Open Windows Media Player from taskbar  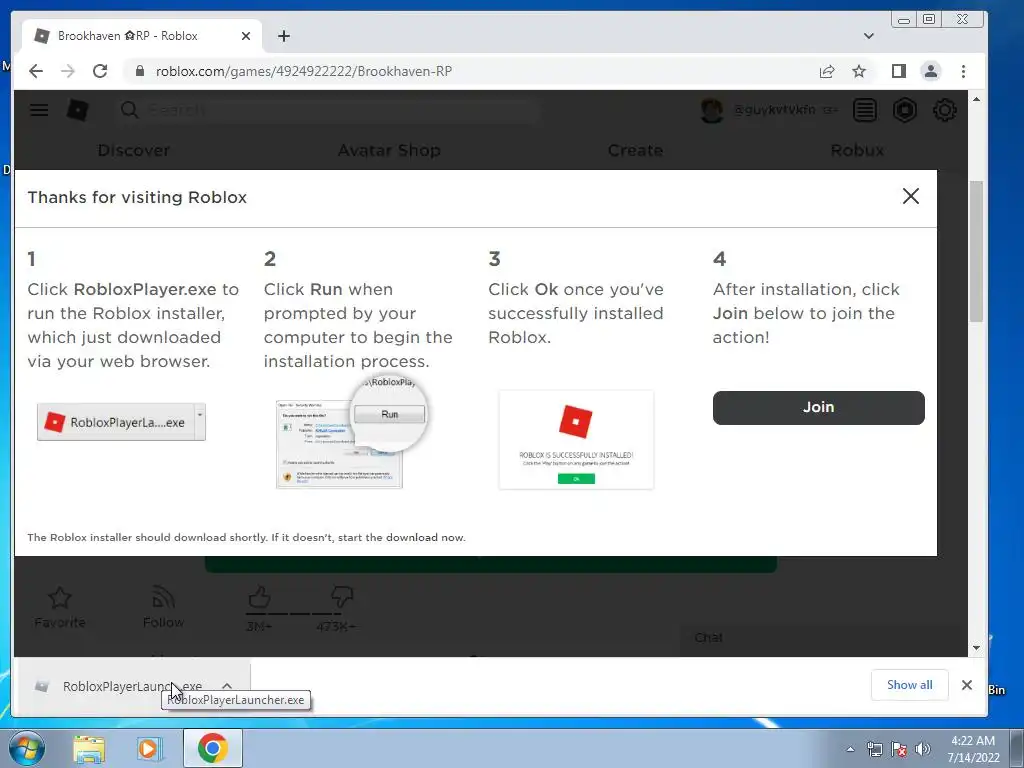pos(148,748)
